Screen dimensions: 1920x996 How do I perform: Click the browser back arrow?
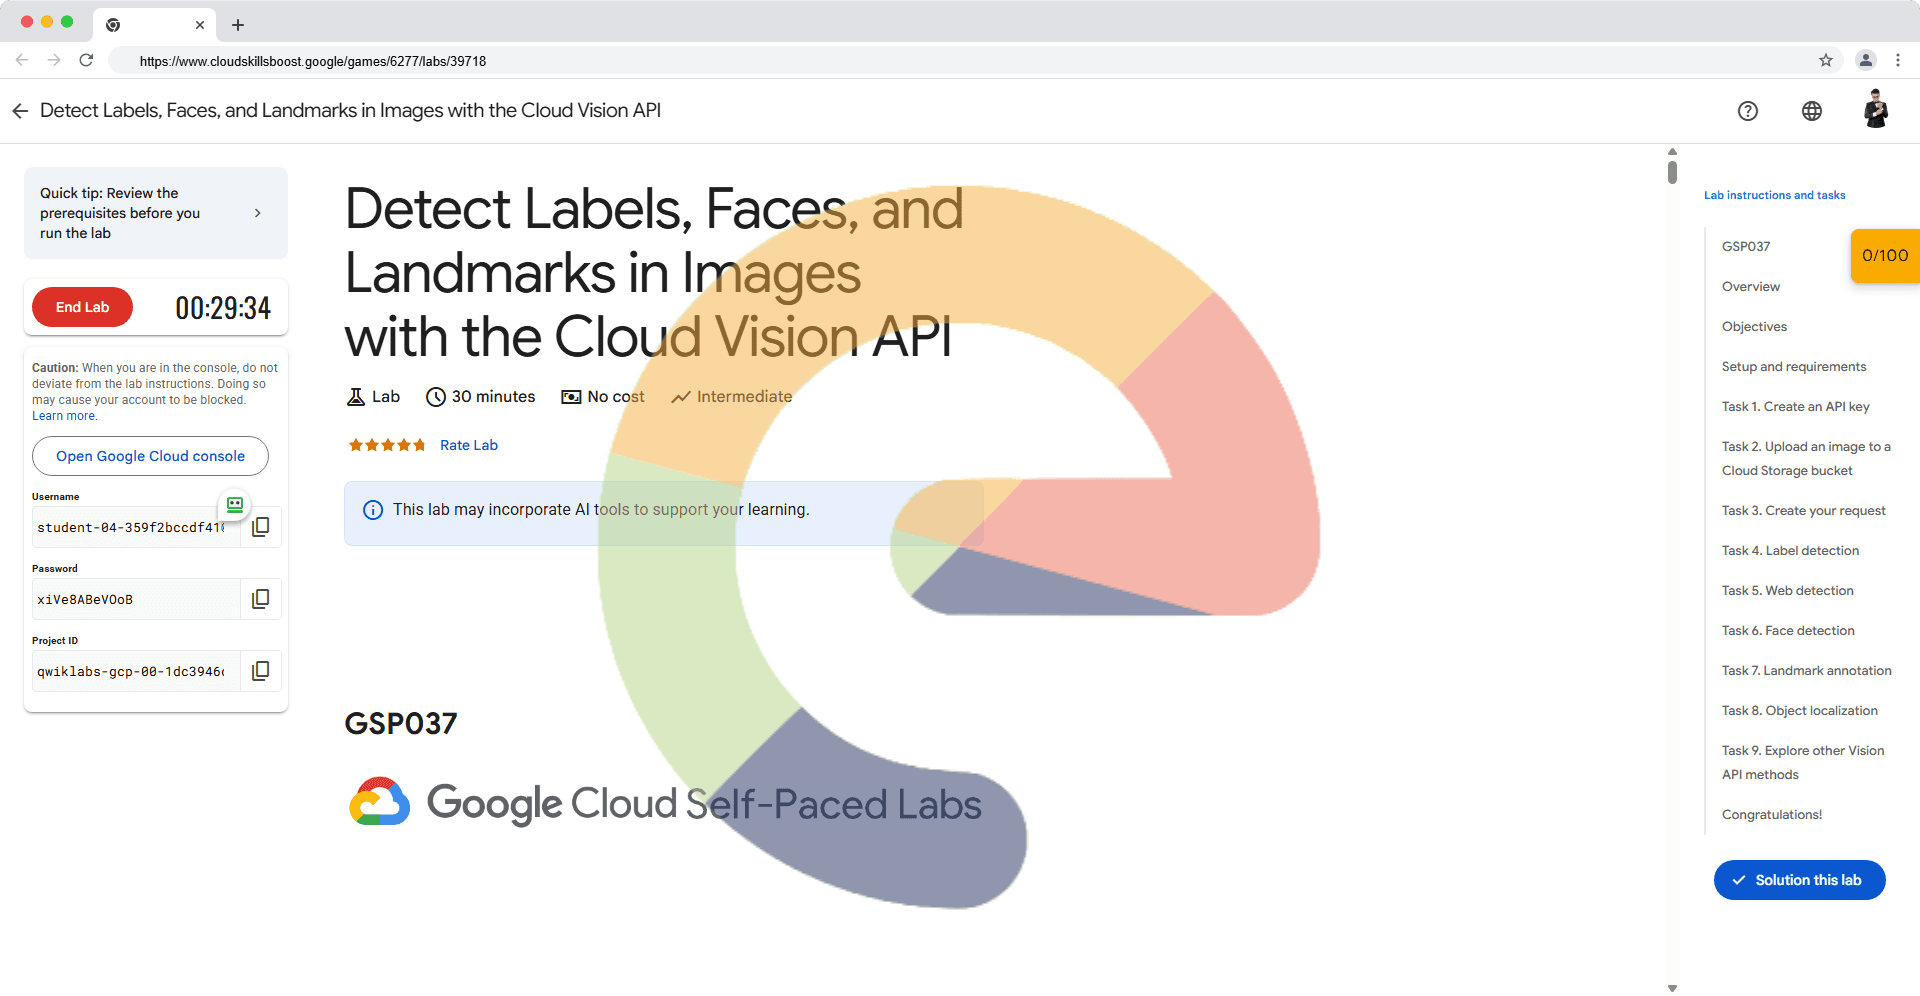(22, 60)
